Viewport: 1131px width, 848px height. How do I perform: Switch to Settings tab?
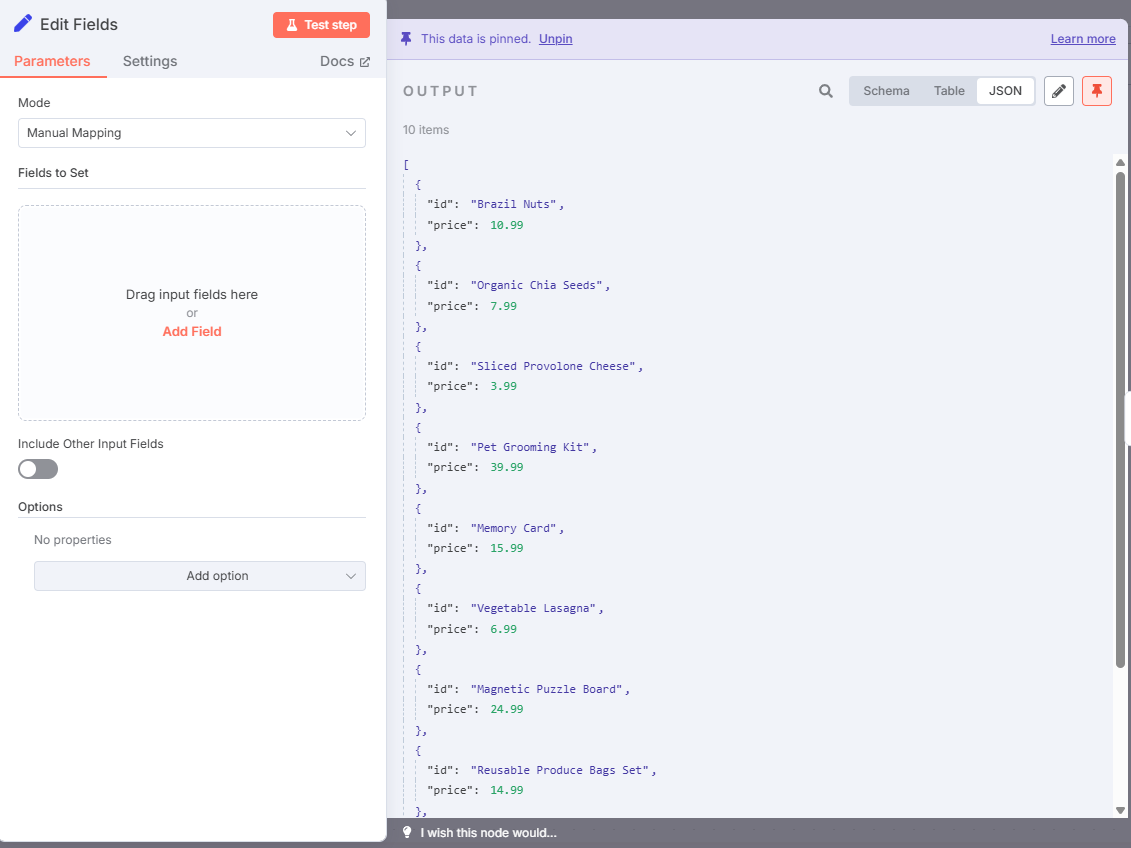coord(150,61)
